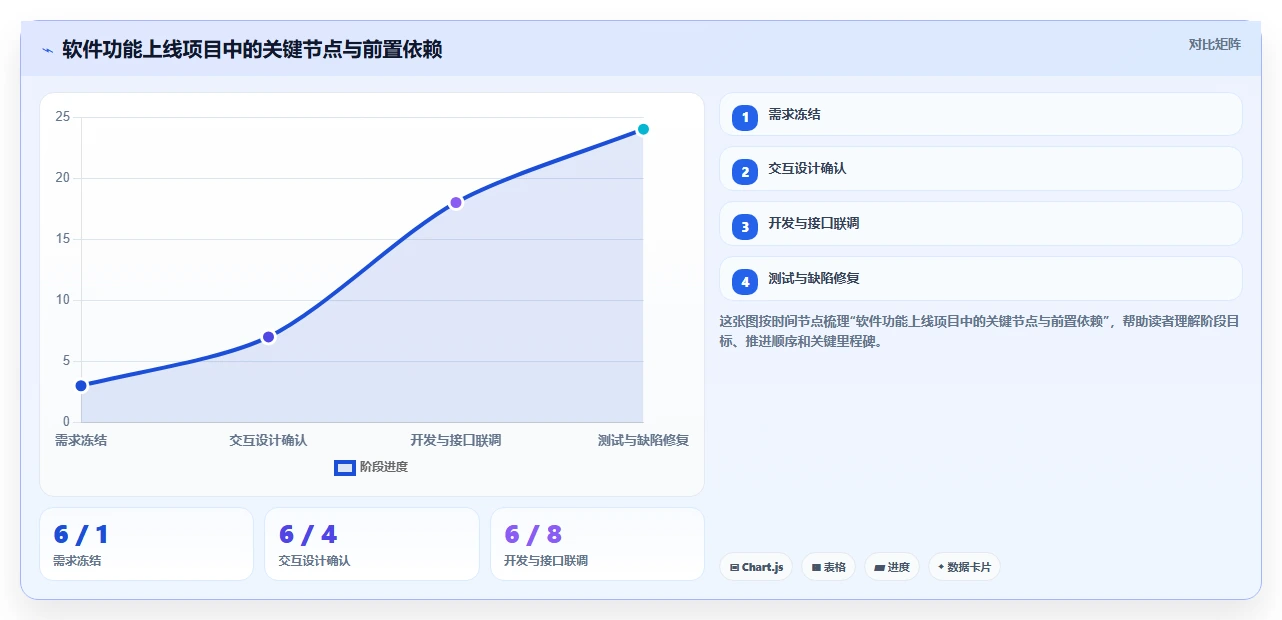Open the 开发与接口联调 step row

pyautogui.click(x=980, y=224)
